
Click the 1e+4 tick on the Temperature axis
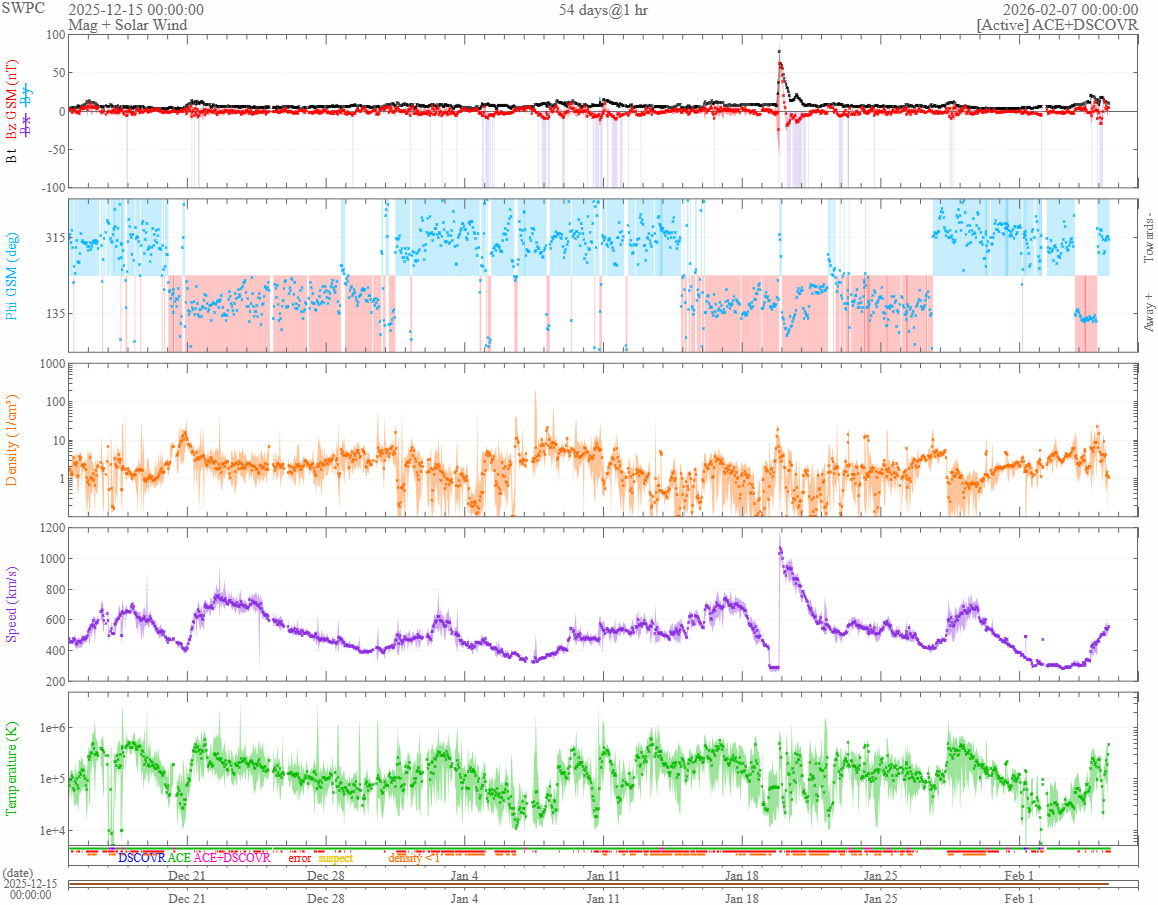[52, 831]
